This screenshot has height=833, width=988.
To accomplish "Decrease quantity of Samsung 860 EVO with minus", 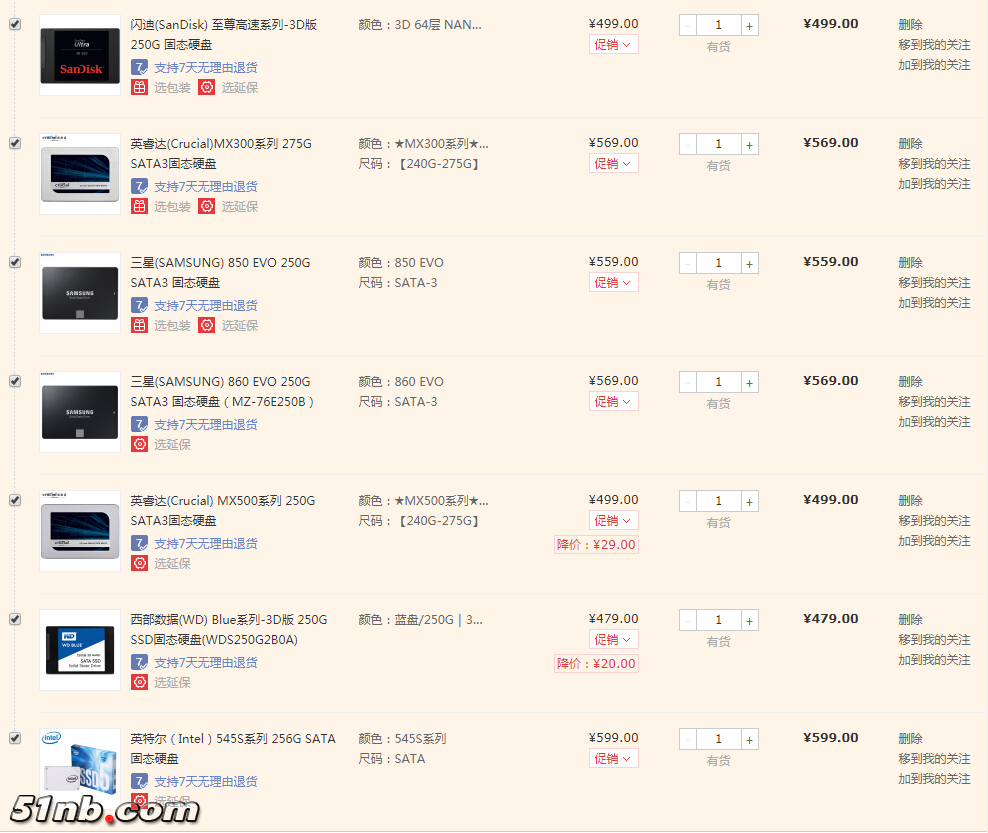I will coord(687,383).
